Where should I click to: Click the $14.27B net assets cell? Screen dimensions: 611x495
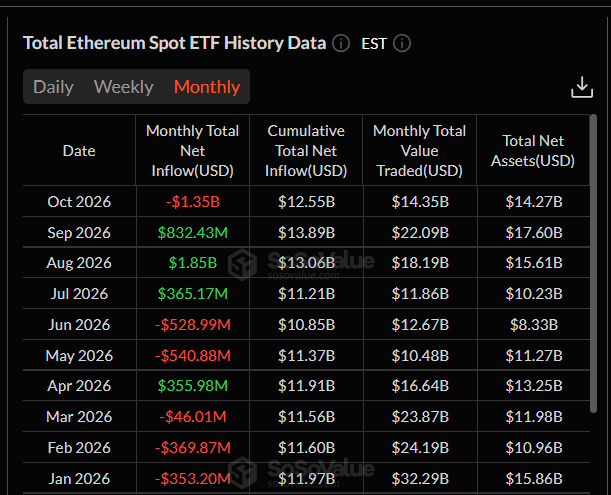(x=534, y=202)
